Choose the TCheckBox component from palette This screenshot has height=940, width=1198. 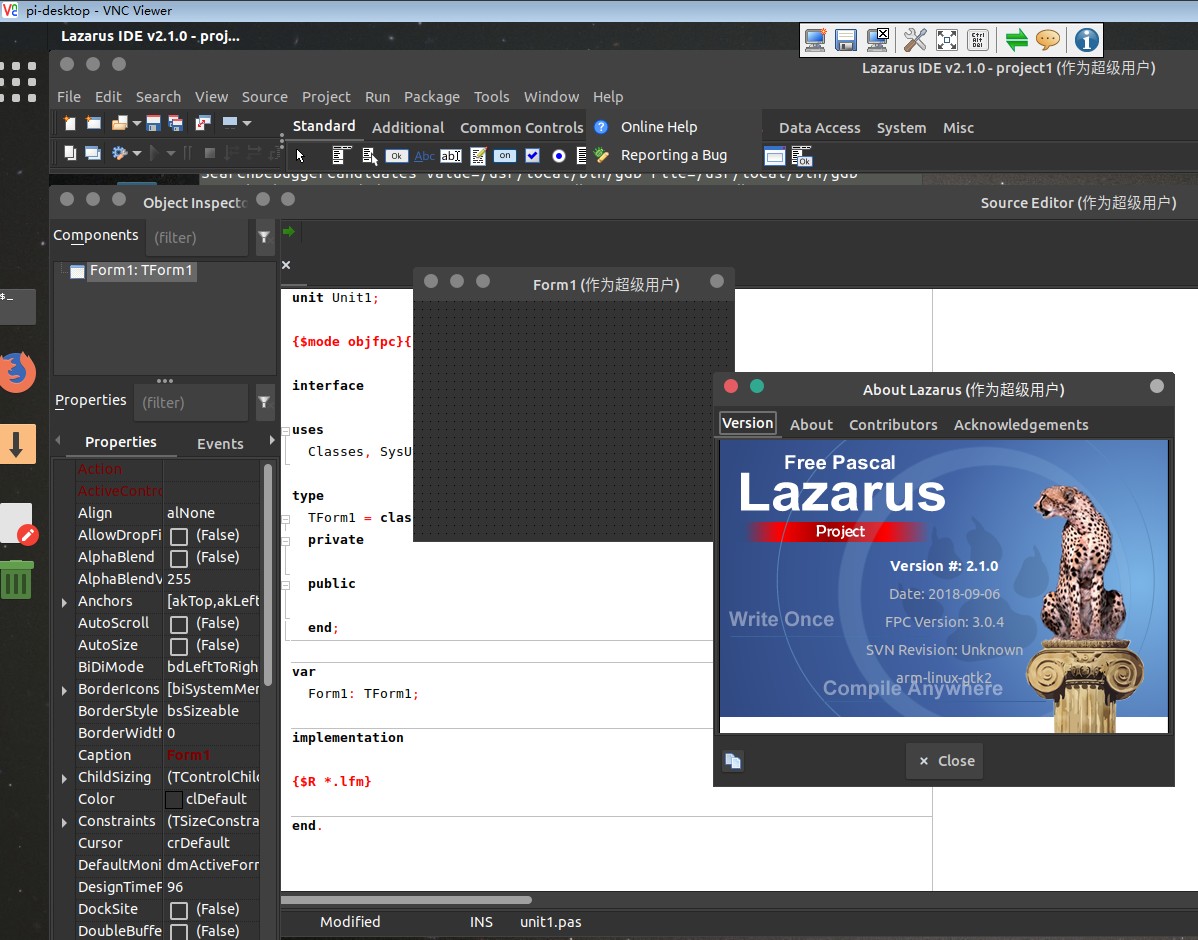pos(531,156)
